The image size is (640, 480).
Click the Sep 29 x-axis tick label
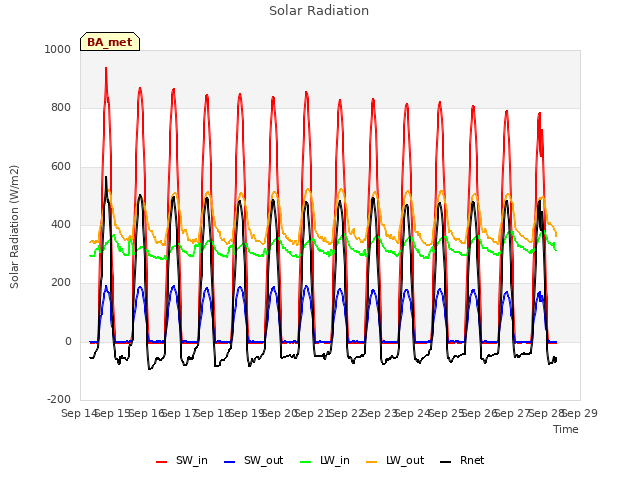coord(580,413)
